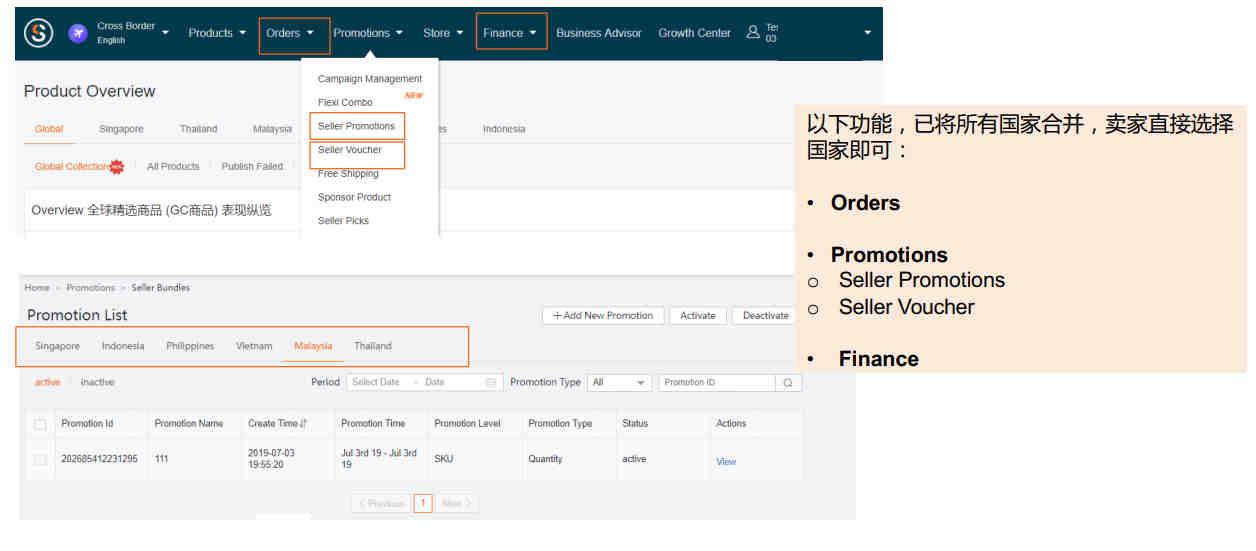Choose Seller Voucher from Promotions menu
Screen dimensions: 1256x551
click(349, 150)
